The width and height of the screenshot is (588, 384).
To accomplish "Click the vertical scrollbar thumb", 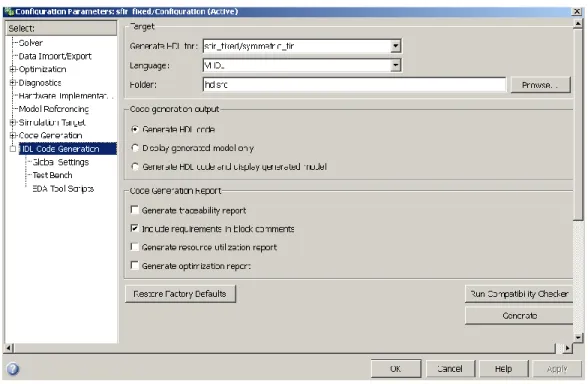I will 578,124.
